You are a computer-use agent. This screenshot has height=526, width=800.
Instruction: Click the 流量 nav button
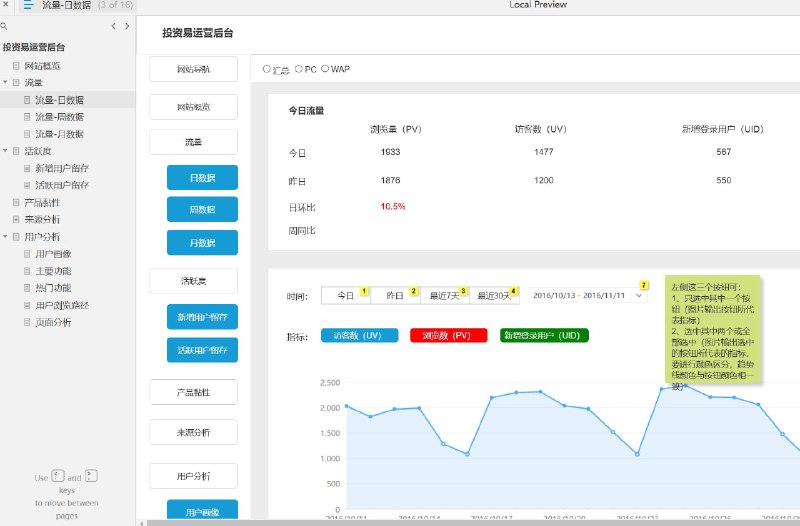(x=193, y=142)
